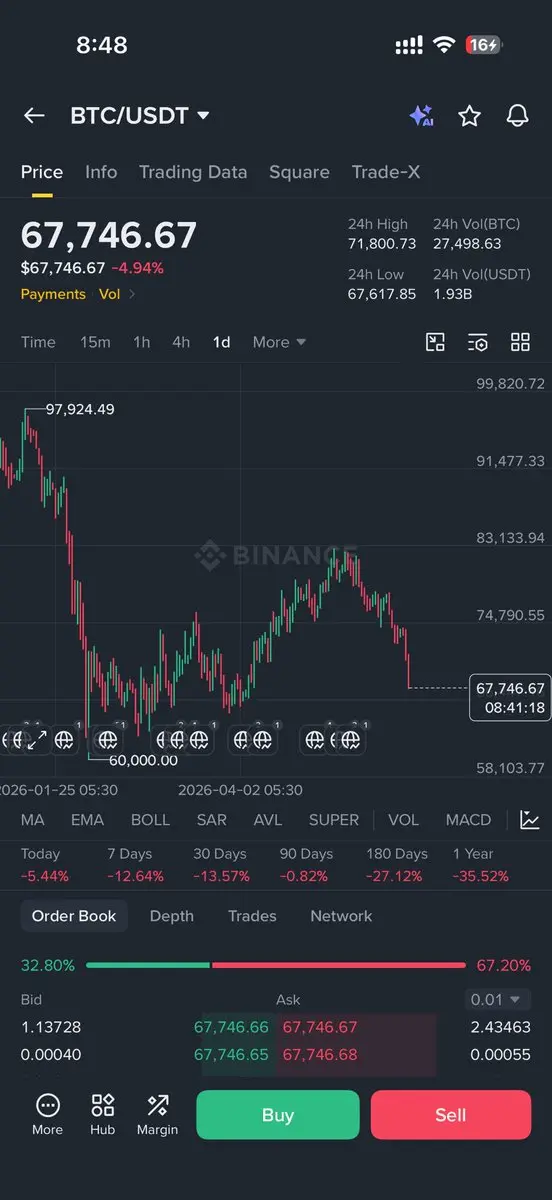
Task: Toggle the SUPER indicator
Action: 334,820
